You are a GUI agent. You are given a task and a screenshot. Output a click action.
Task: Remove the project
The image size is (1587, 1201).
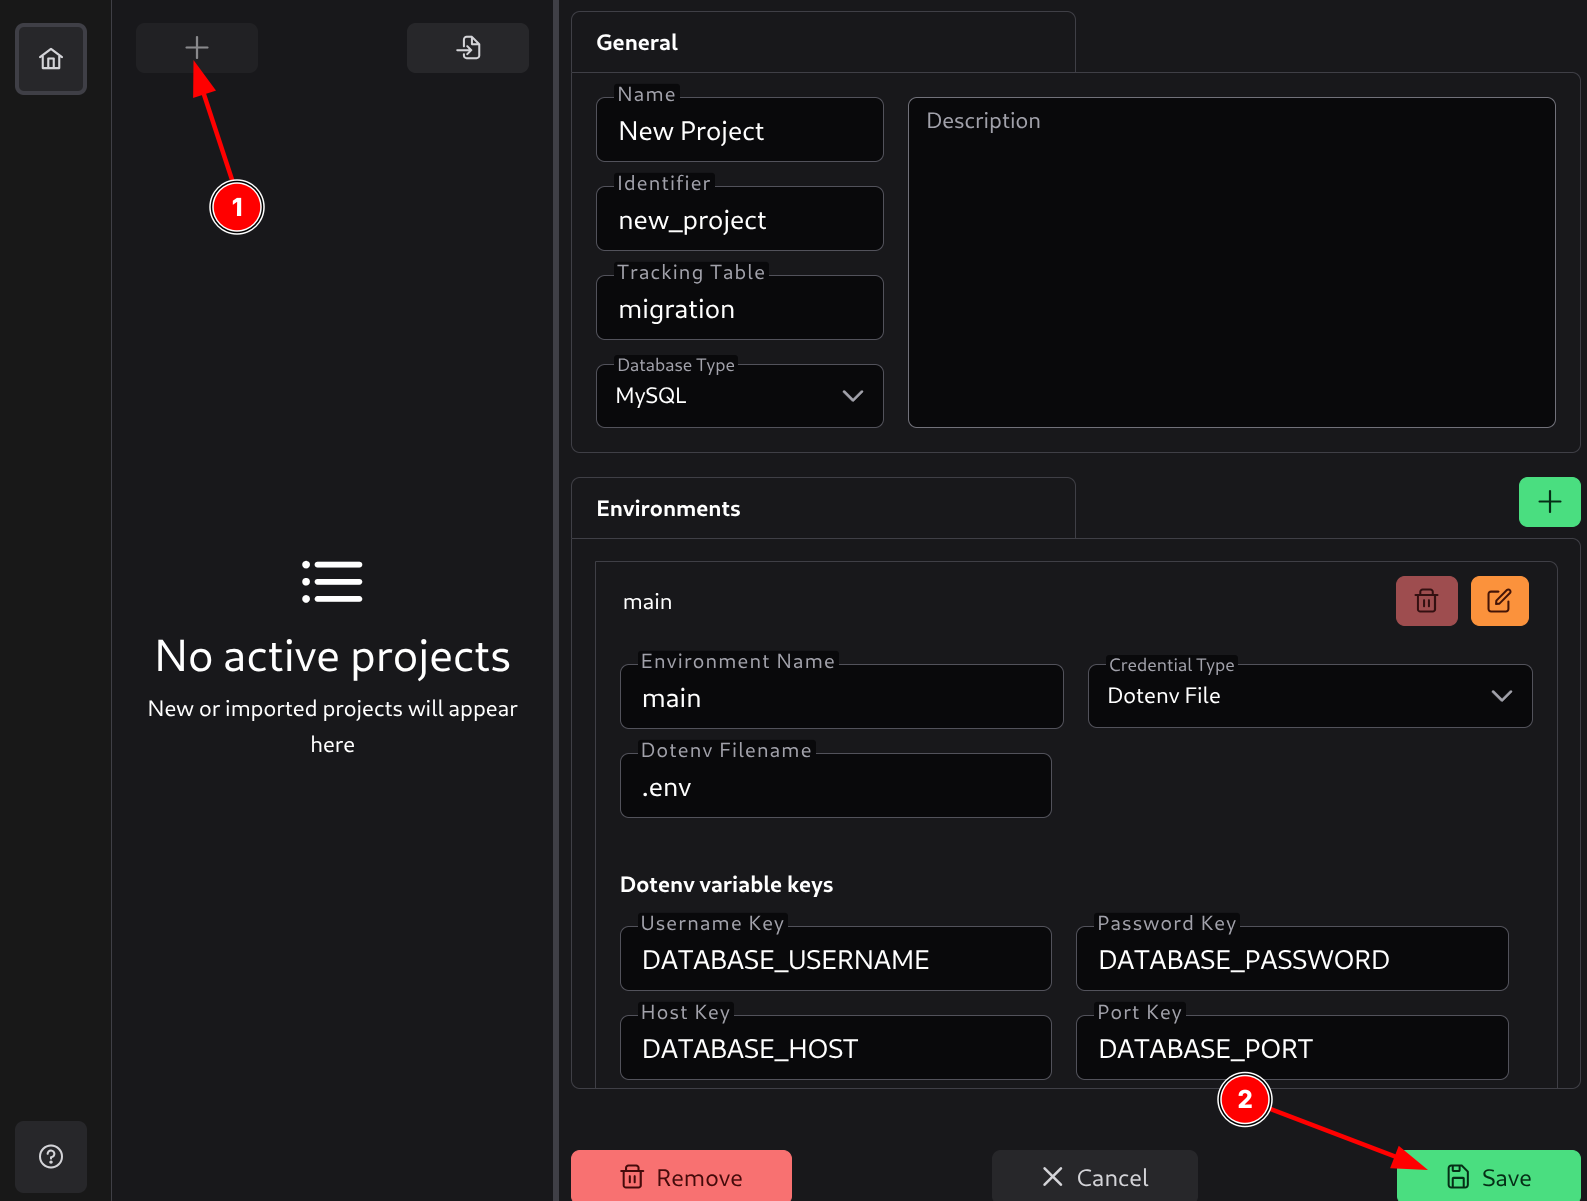tap(681, 1177)
